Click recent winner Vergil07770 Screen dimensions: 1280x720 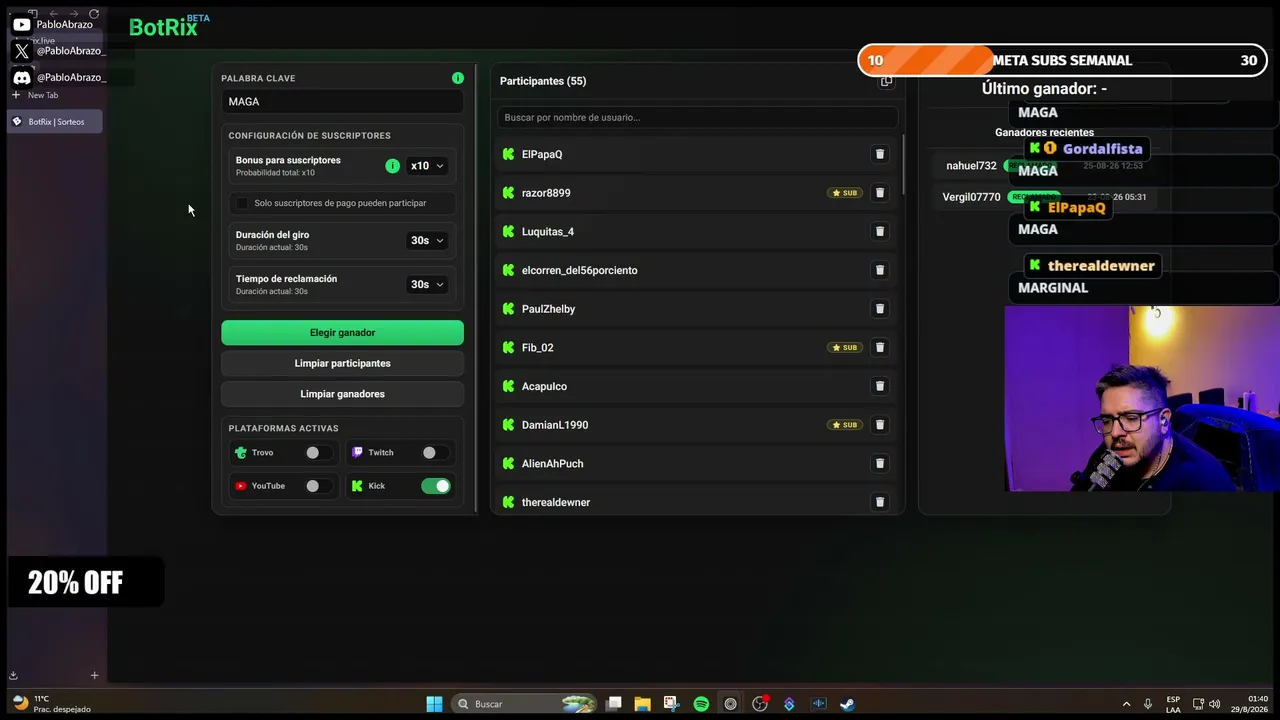point(971,197)
